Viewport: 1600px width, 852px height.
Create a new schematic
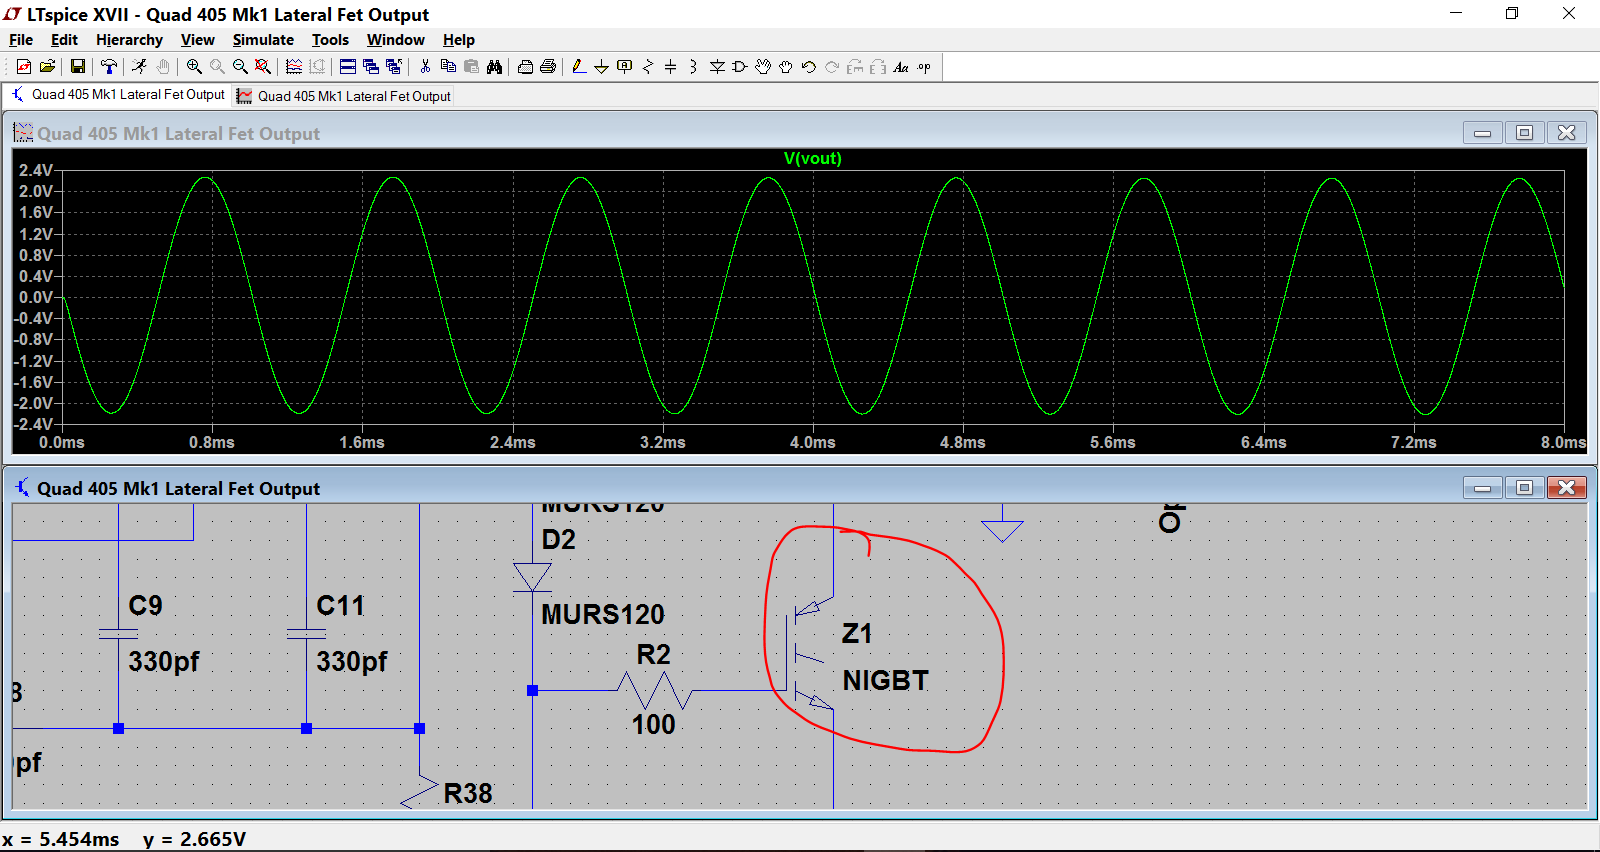[24, 67]
